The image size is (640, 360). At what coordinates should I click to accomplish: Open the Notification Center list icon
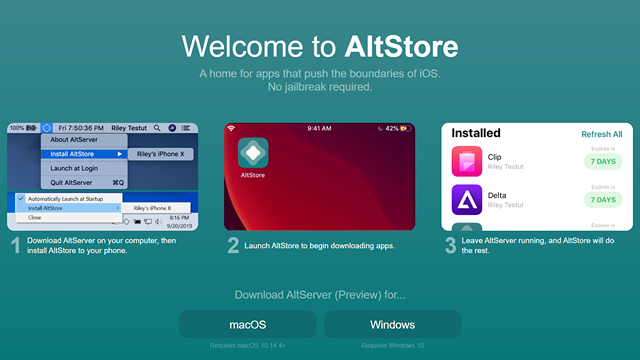(x=186, y=128)
